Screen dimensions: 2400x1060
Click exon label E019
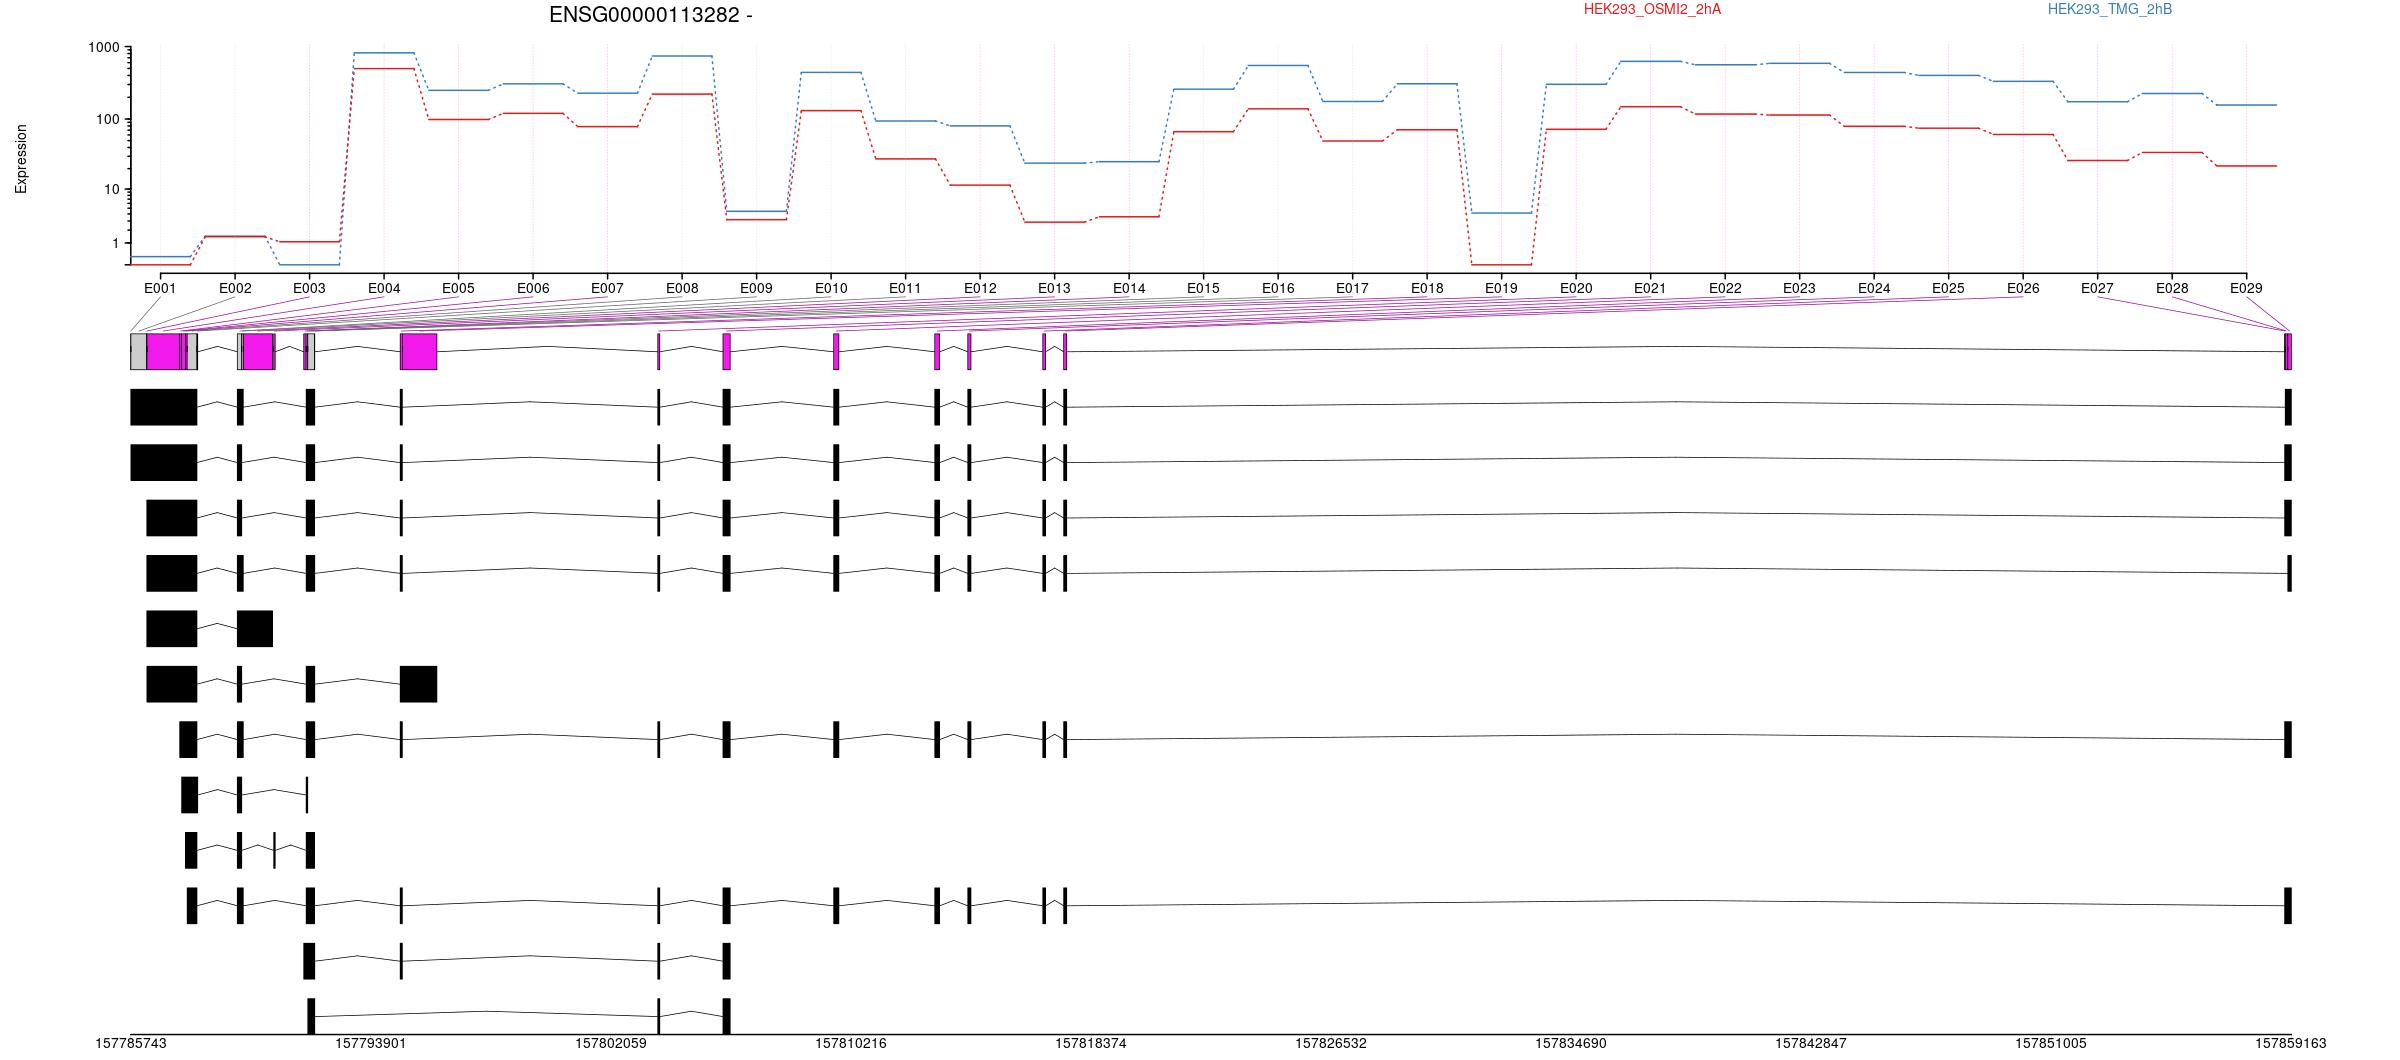tap(1501, 288)
